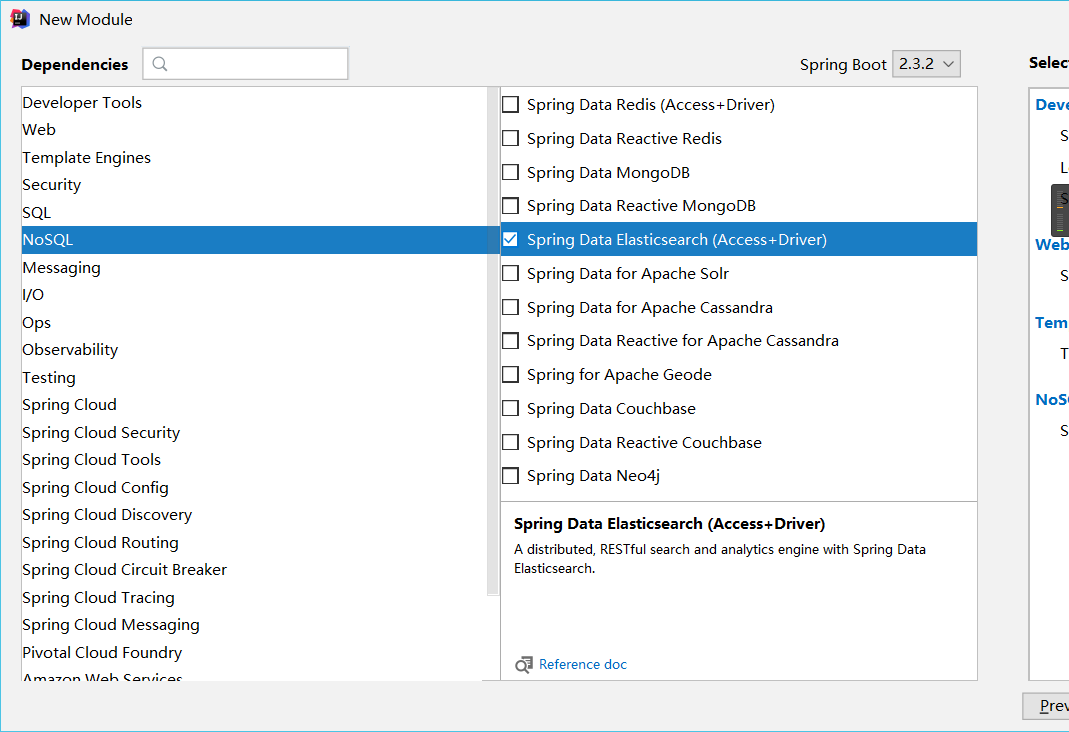Click the IntelliJ IDEA logo in the title bar
Viewport: 1069px width, 732px height.
[x=20, y=19]
